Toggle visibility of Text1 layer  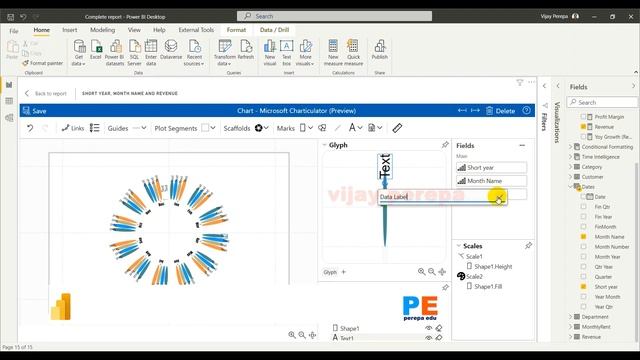pyautogui.click(x=429, y=338)
